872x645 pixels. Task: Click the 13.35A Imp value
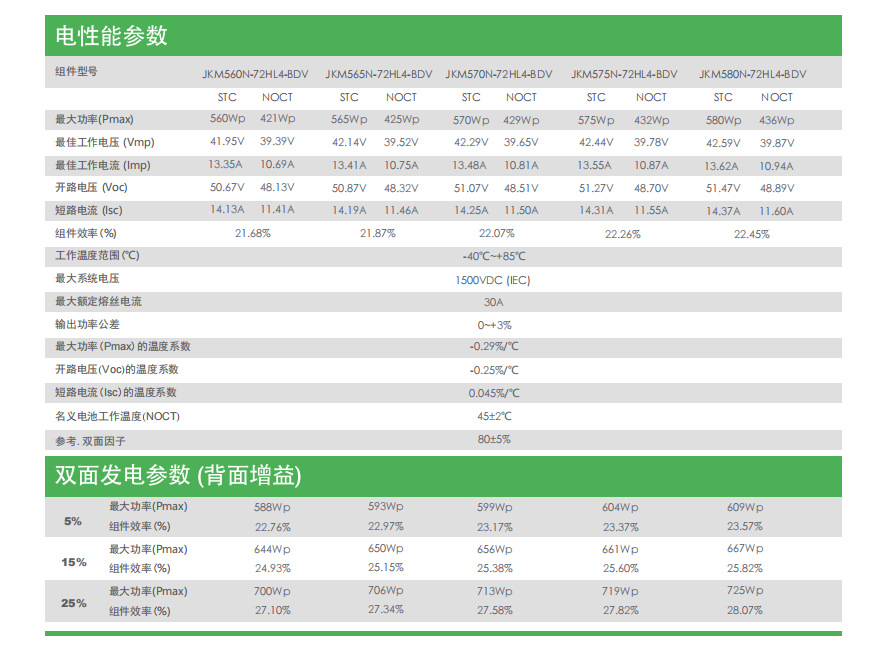point(225,165)
